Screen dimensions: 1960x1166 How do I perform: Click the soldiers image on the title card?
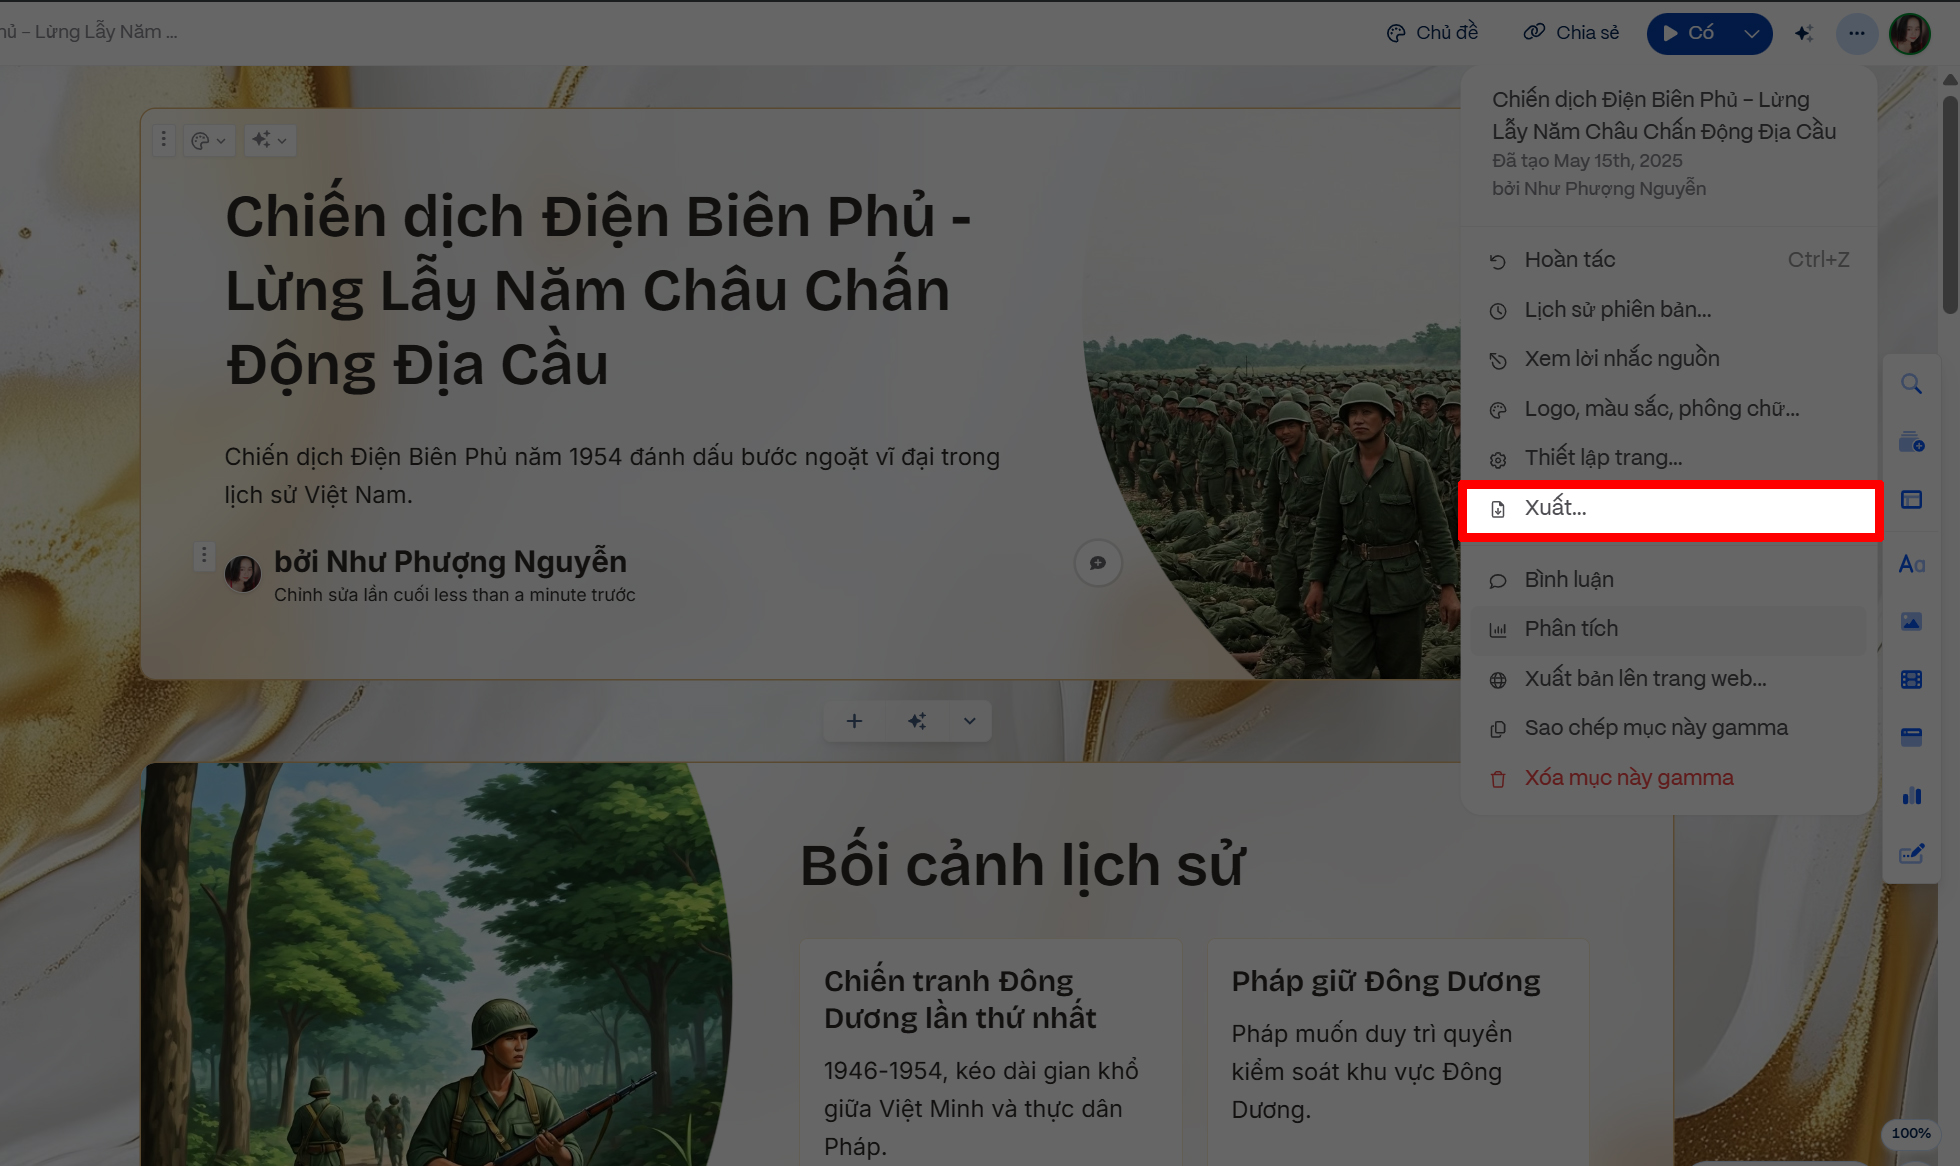pos(1272,505)
